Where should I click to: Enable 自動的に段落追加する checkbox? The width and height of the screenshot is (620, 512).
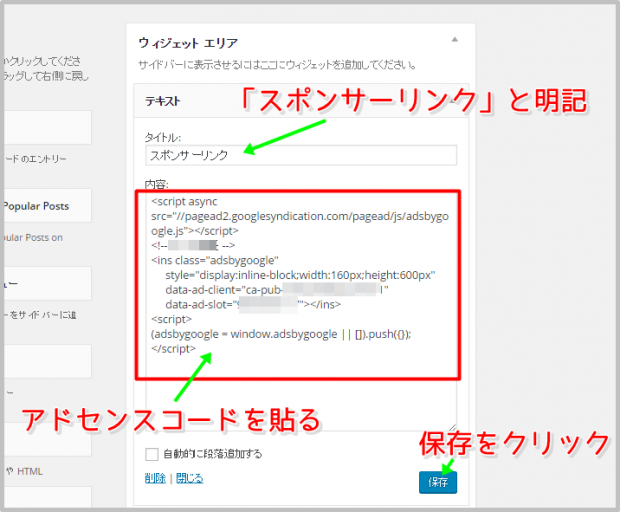coord(151,454)
